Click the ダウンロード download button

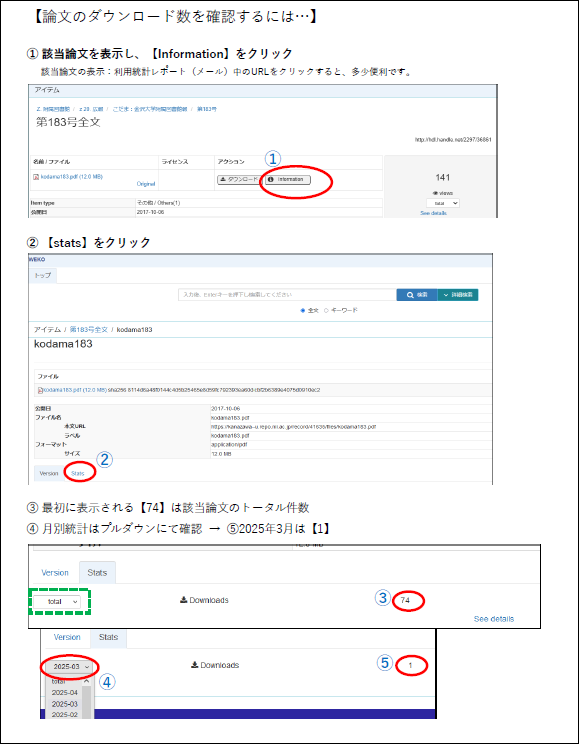tap(239, 180)
